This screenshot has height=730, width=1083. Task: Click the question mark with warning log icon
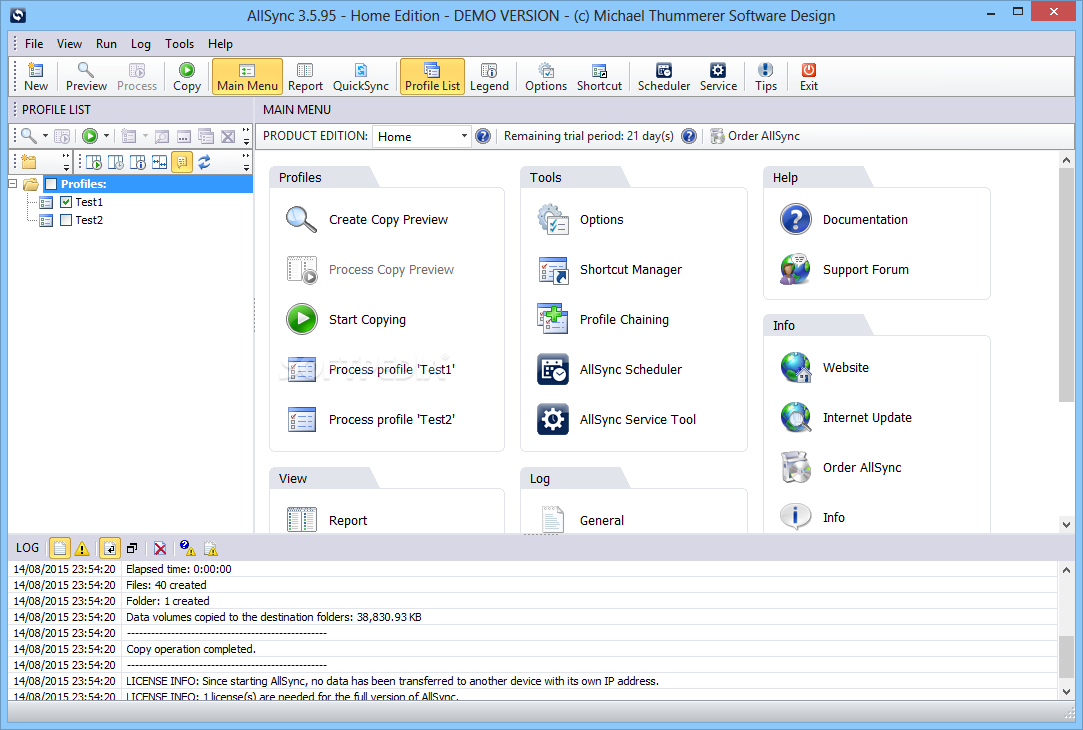187,548
